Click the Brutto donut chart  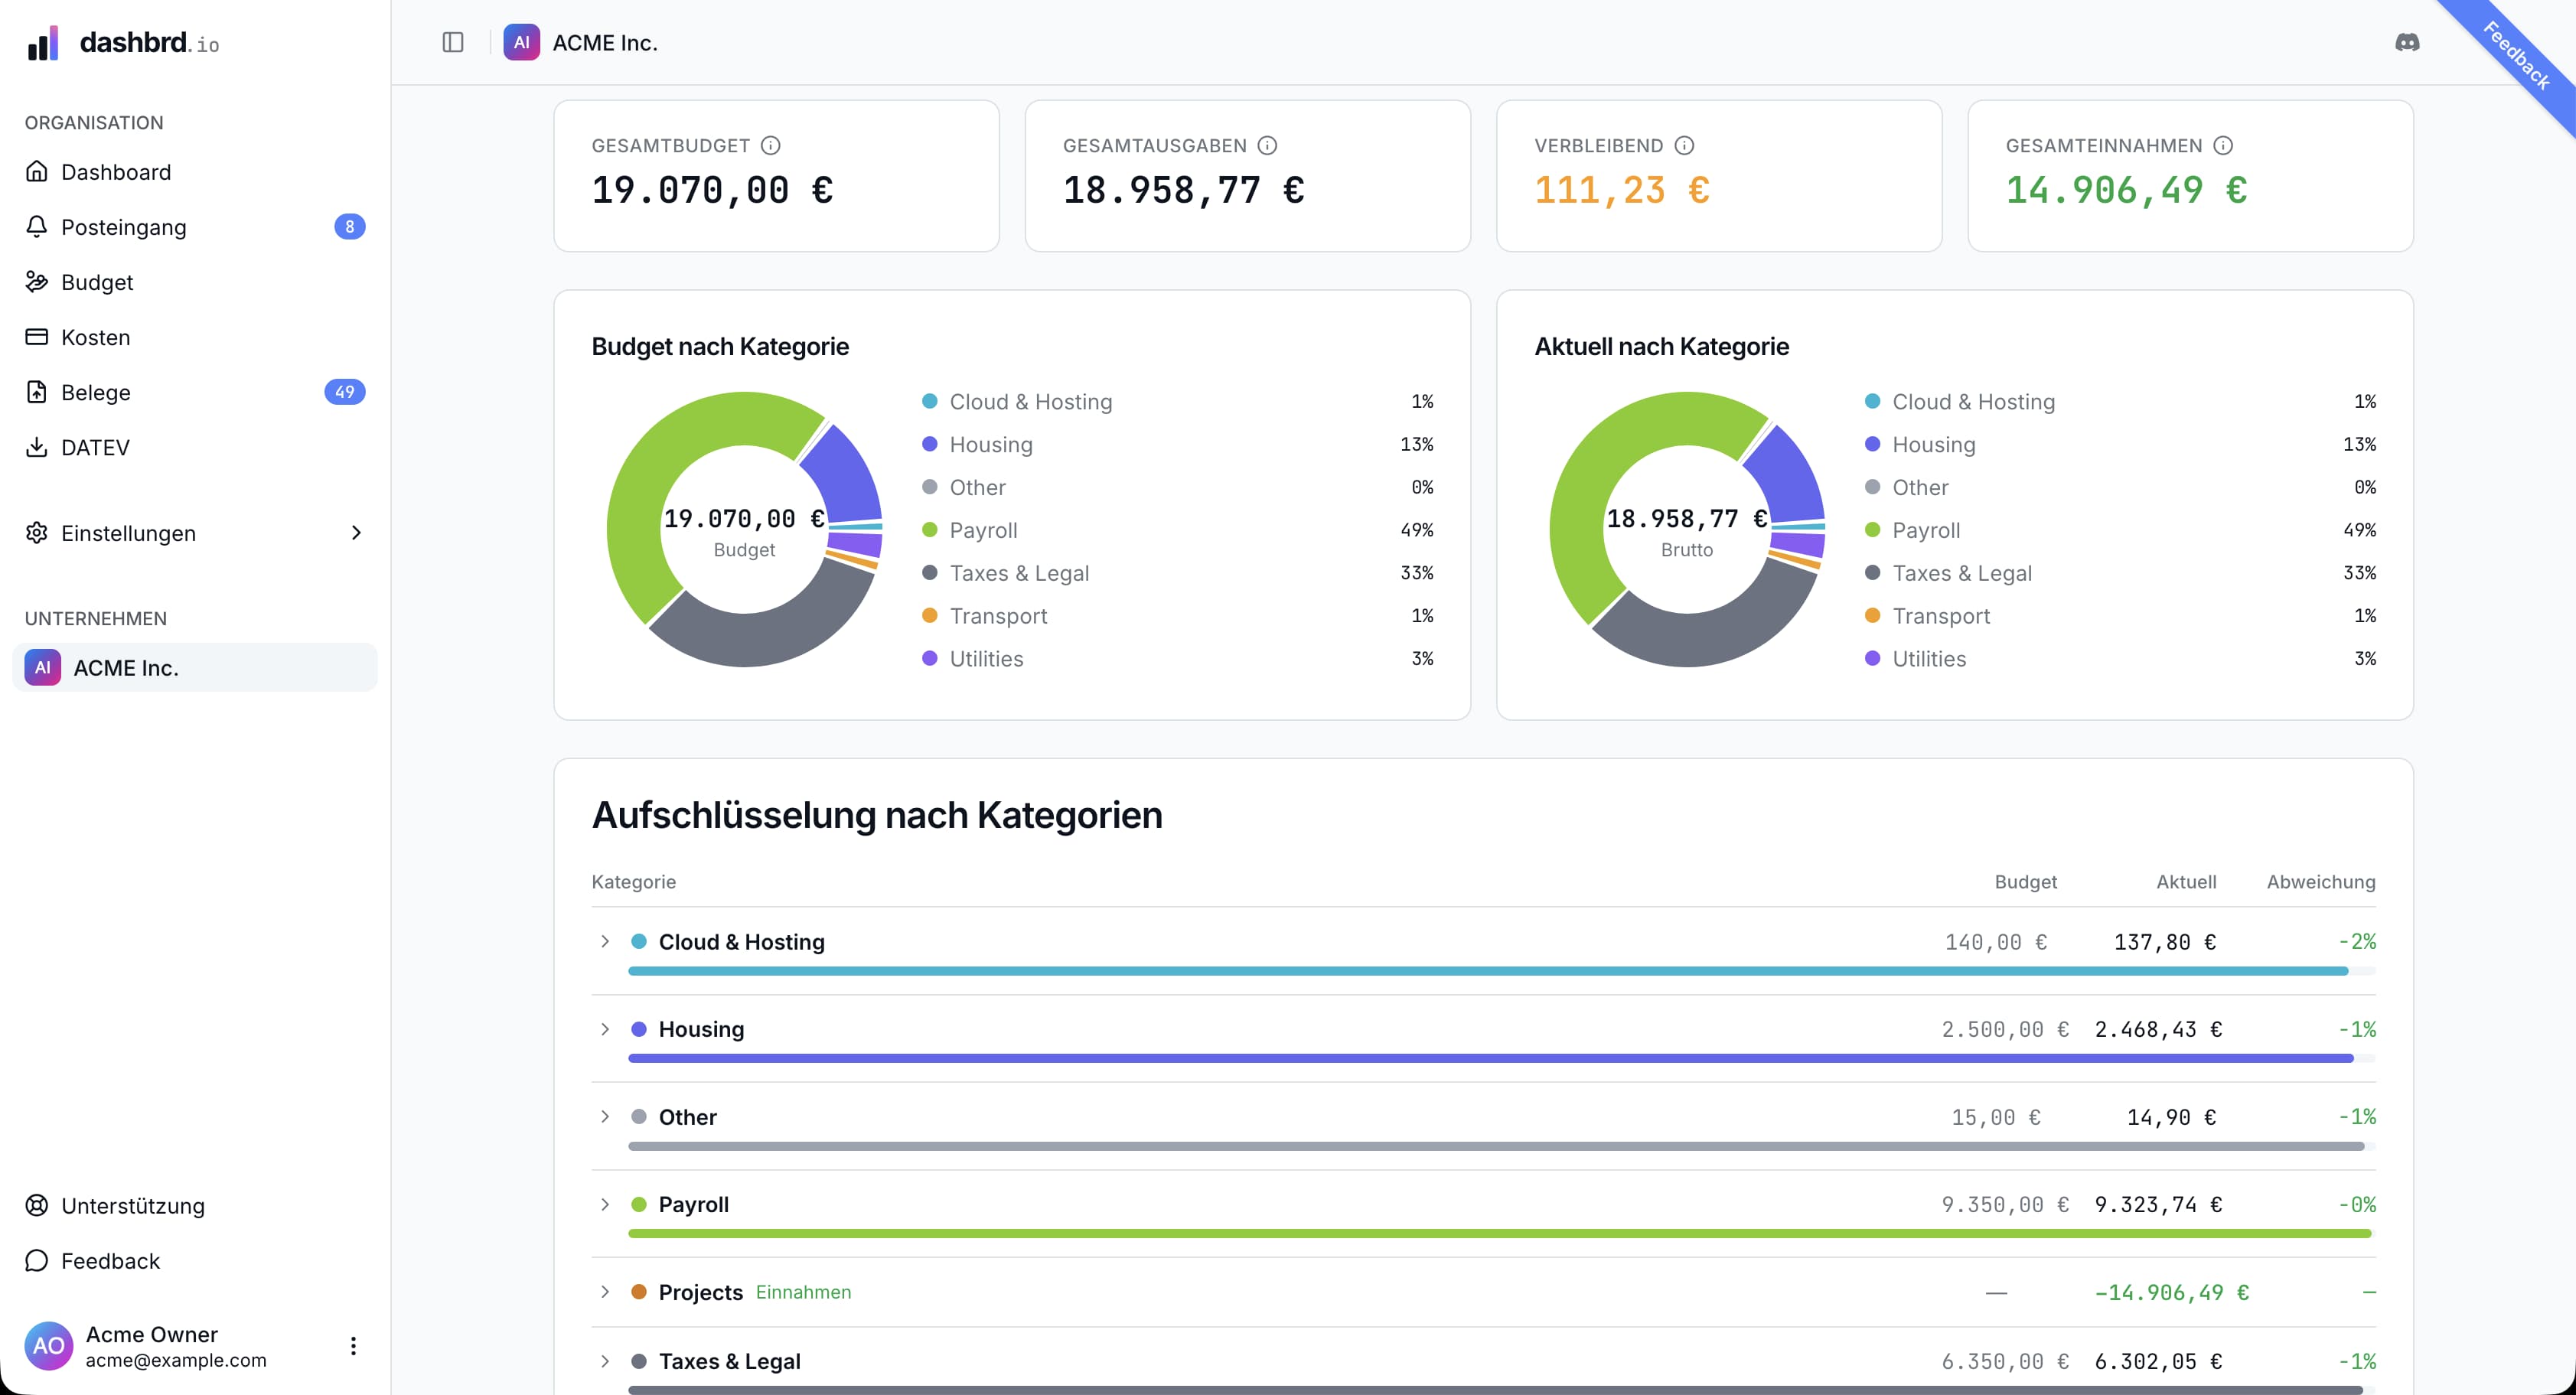pos(1687,530)
